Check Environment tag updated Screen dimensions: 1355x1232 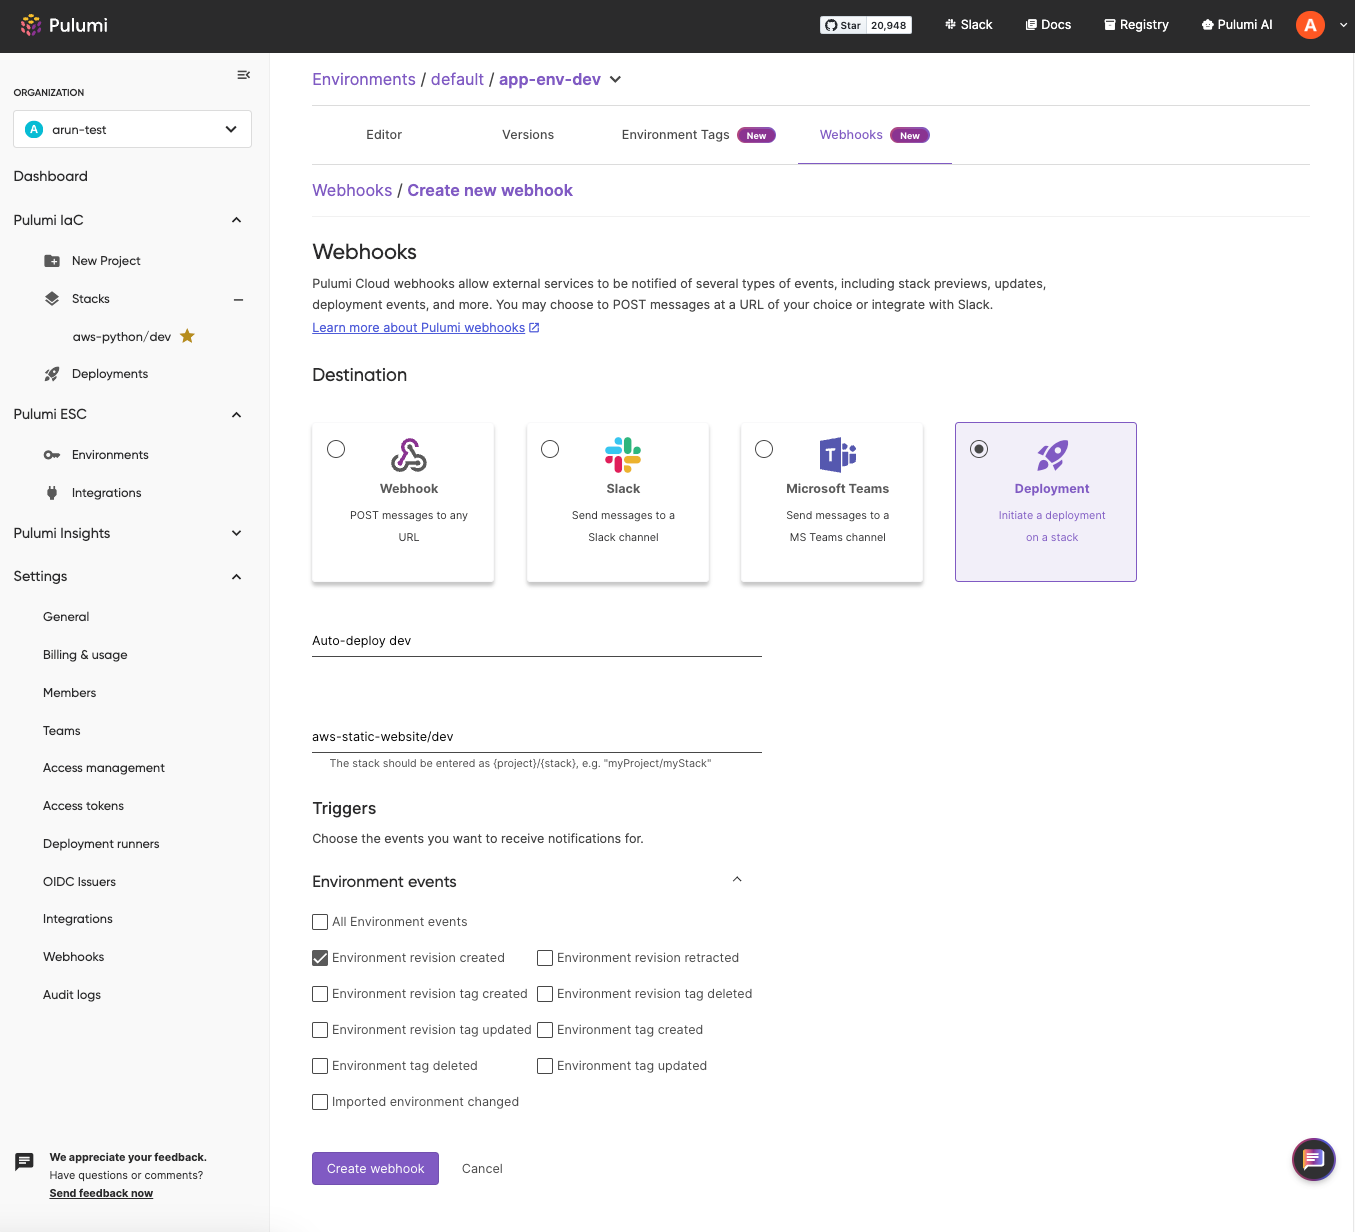pos(545,1066)
